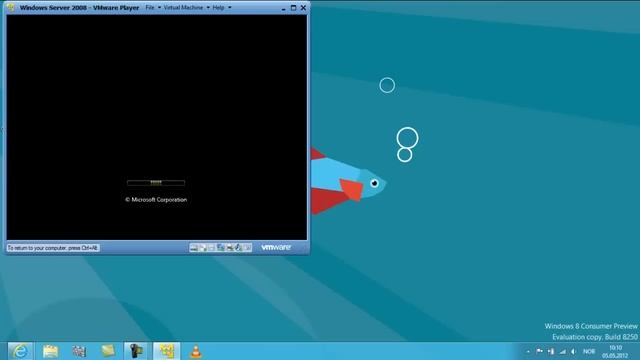Screen dimensions: 640x360
Task: Click the power icon in system tray
Action: 551,351
